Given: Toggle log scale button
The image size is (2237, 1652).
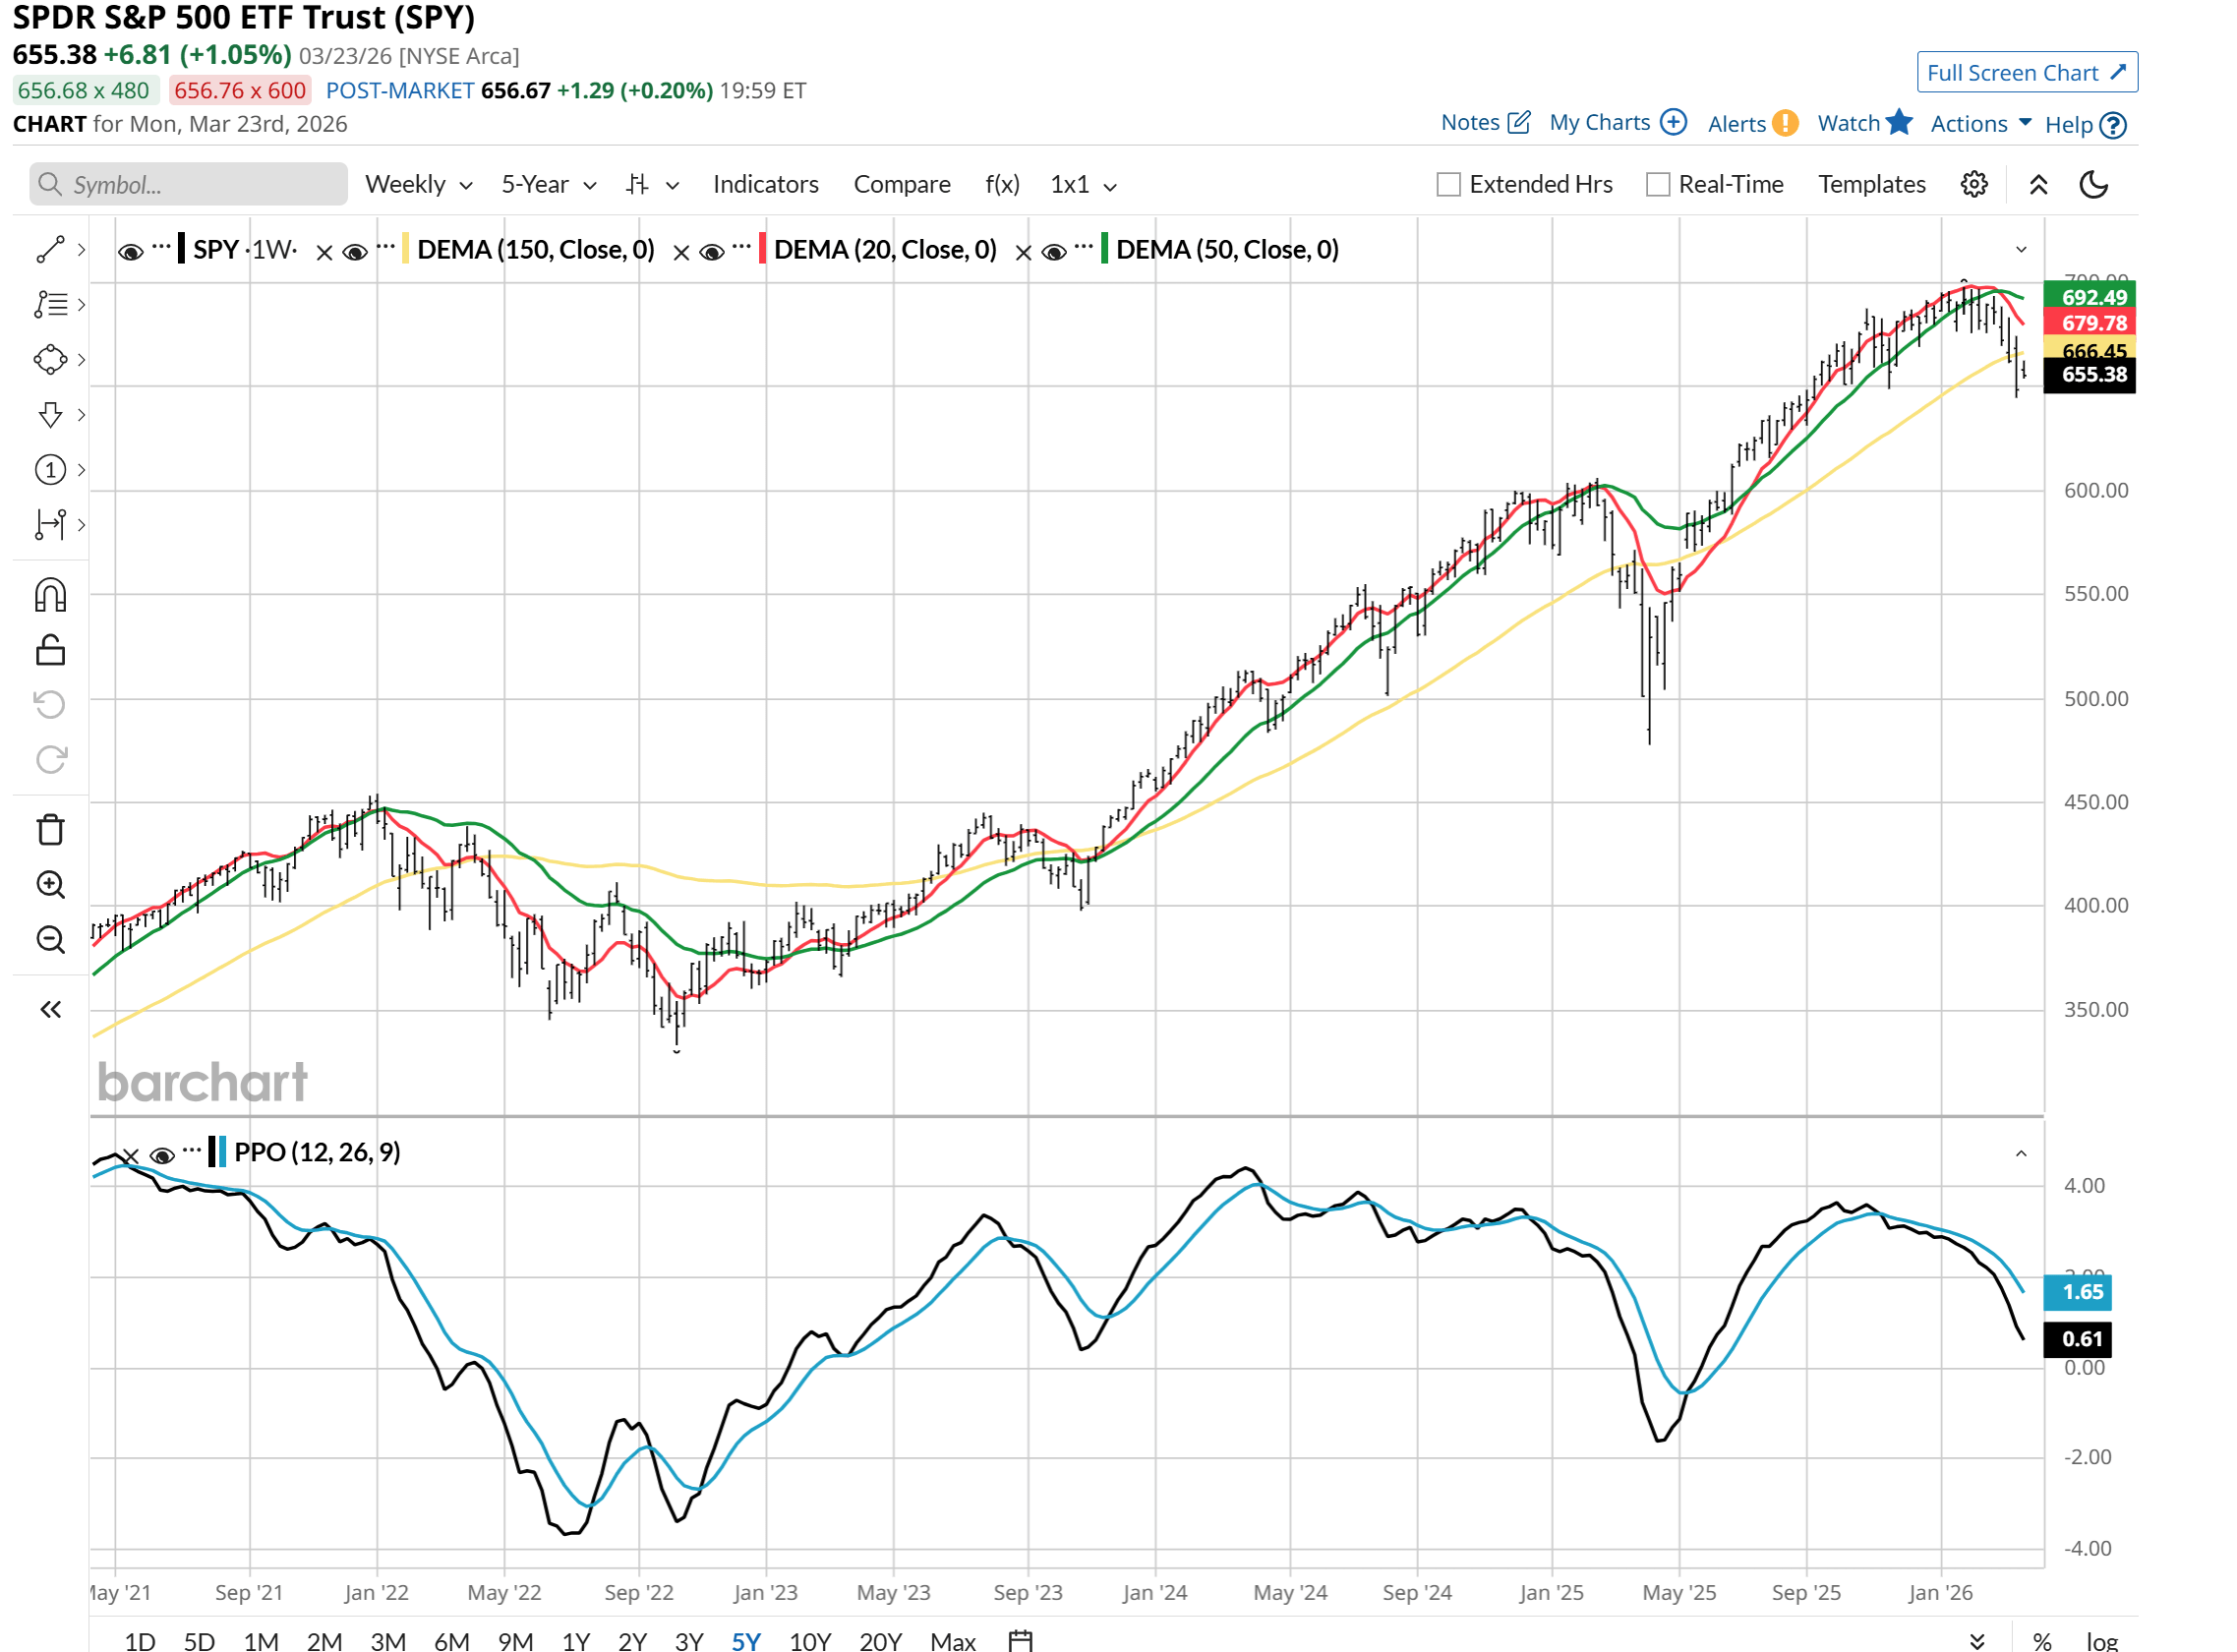Looking at the screenshot, I should pos(2102,1641).
